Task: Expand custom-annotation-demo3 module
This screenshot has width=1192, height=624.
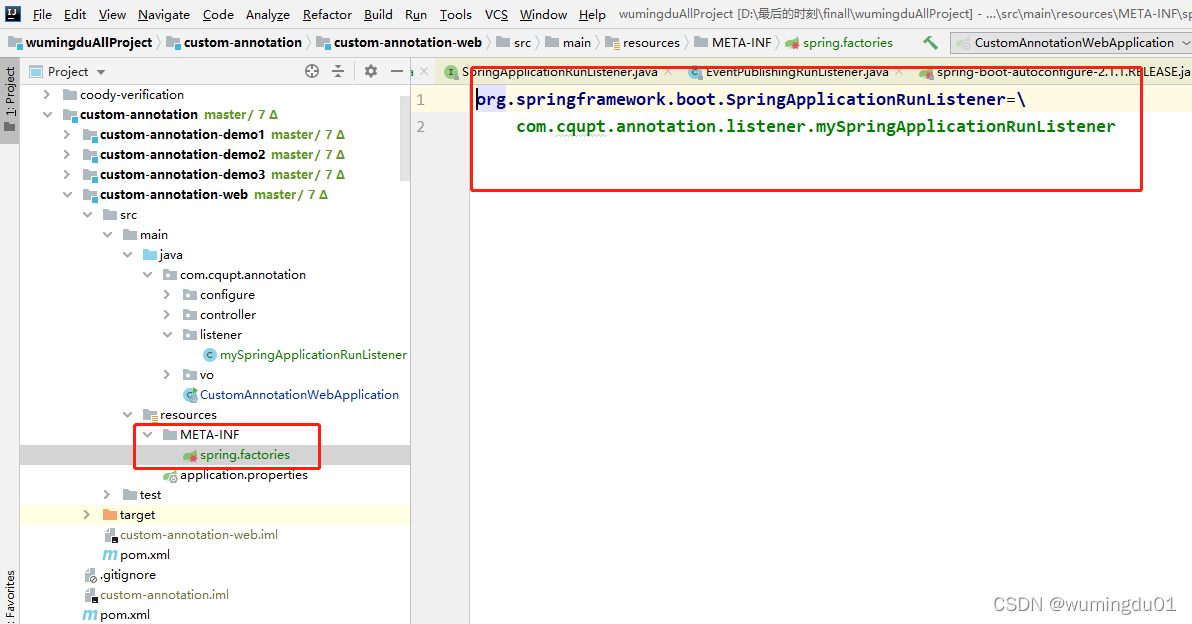Action: 67,174
